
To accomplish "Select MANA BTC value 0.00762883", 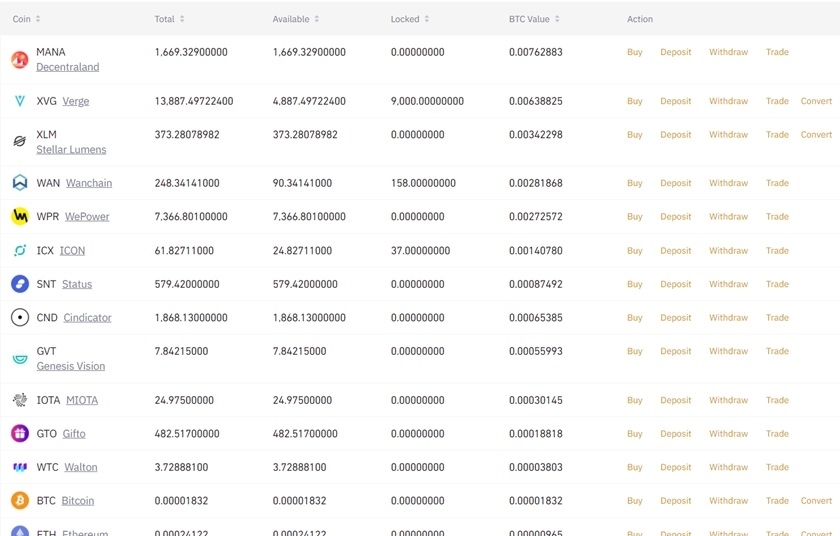I will (x=536, y=52).
